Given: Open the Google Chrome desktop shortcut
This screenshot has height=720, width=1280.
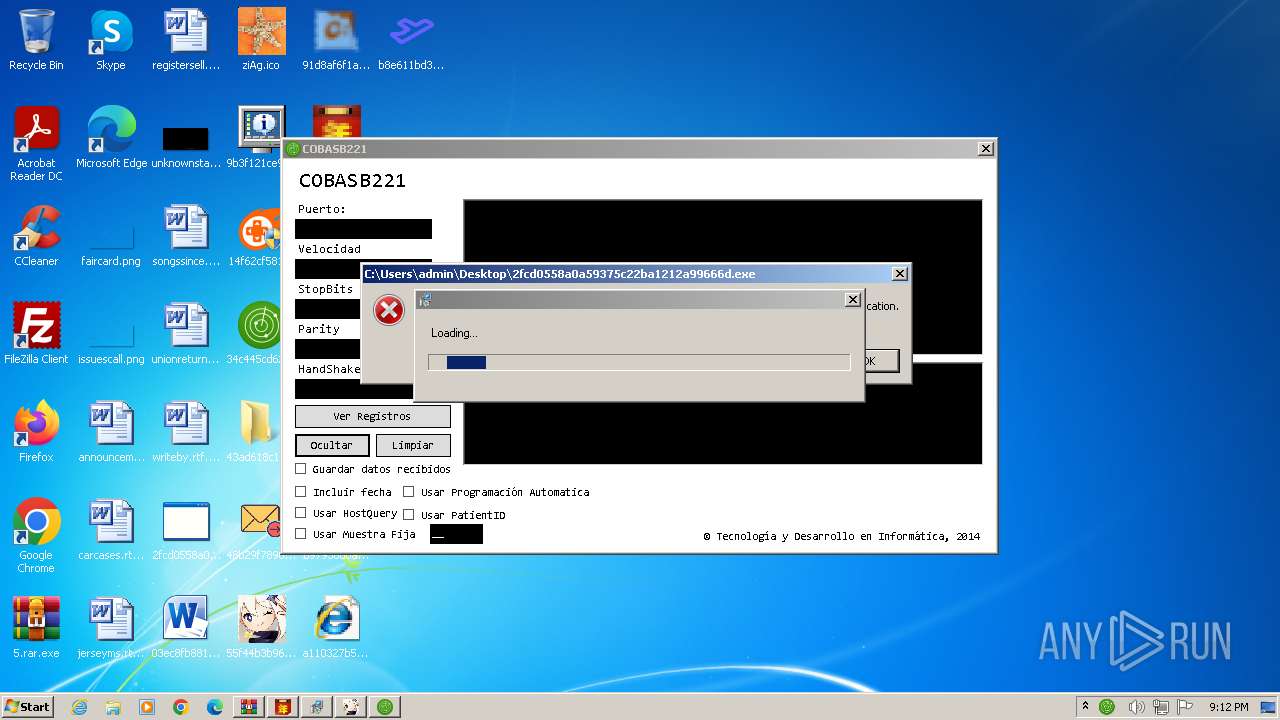Looking at the screenshot, I should (x=36, y=535).
